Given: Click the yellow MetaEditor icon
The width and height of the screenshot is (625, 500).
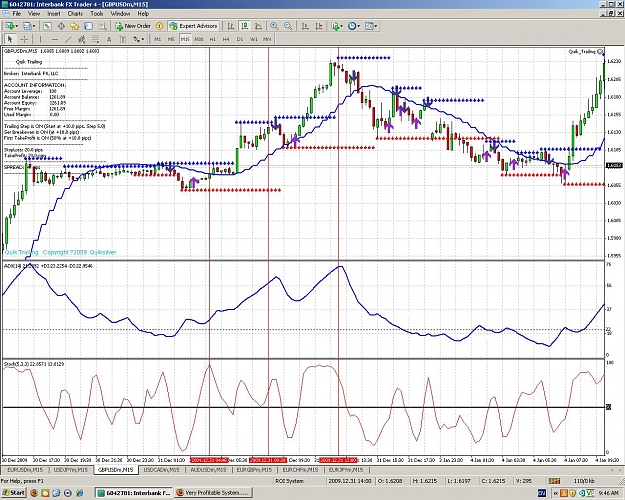Looking at the screenshot, I should (x=159, y=26).
